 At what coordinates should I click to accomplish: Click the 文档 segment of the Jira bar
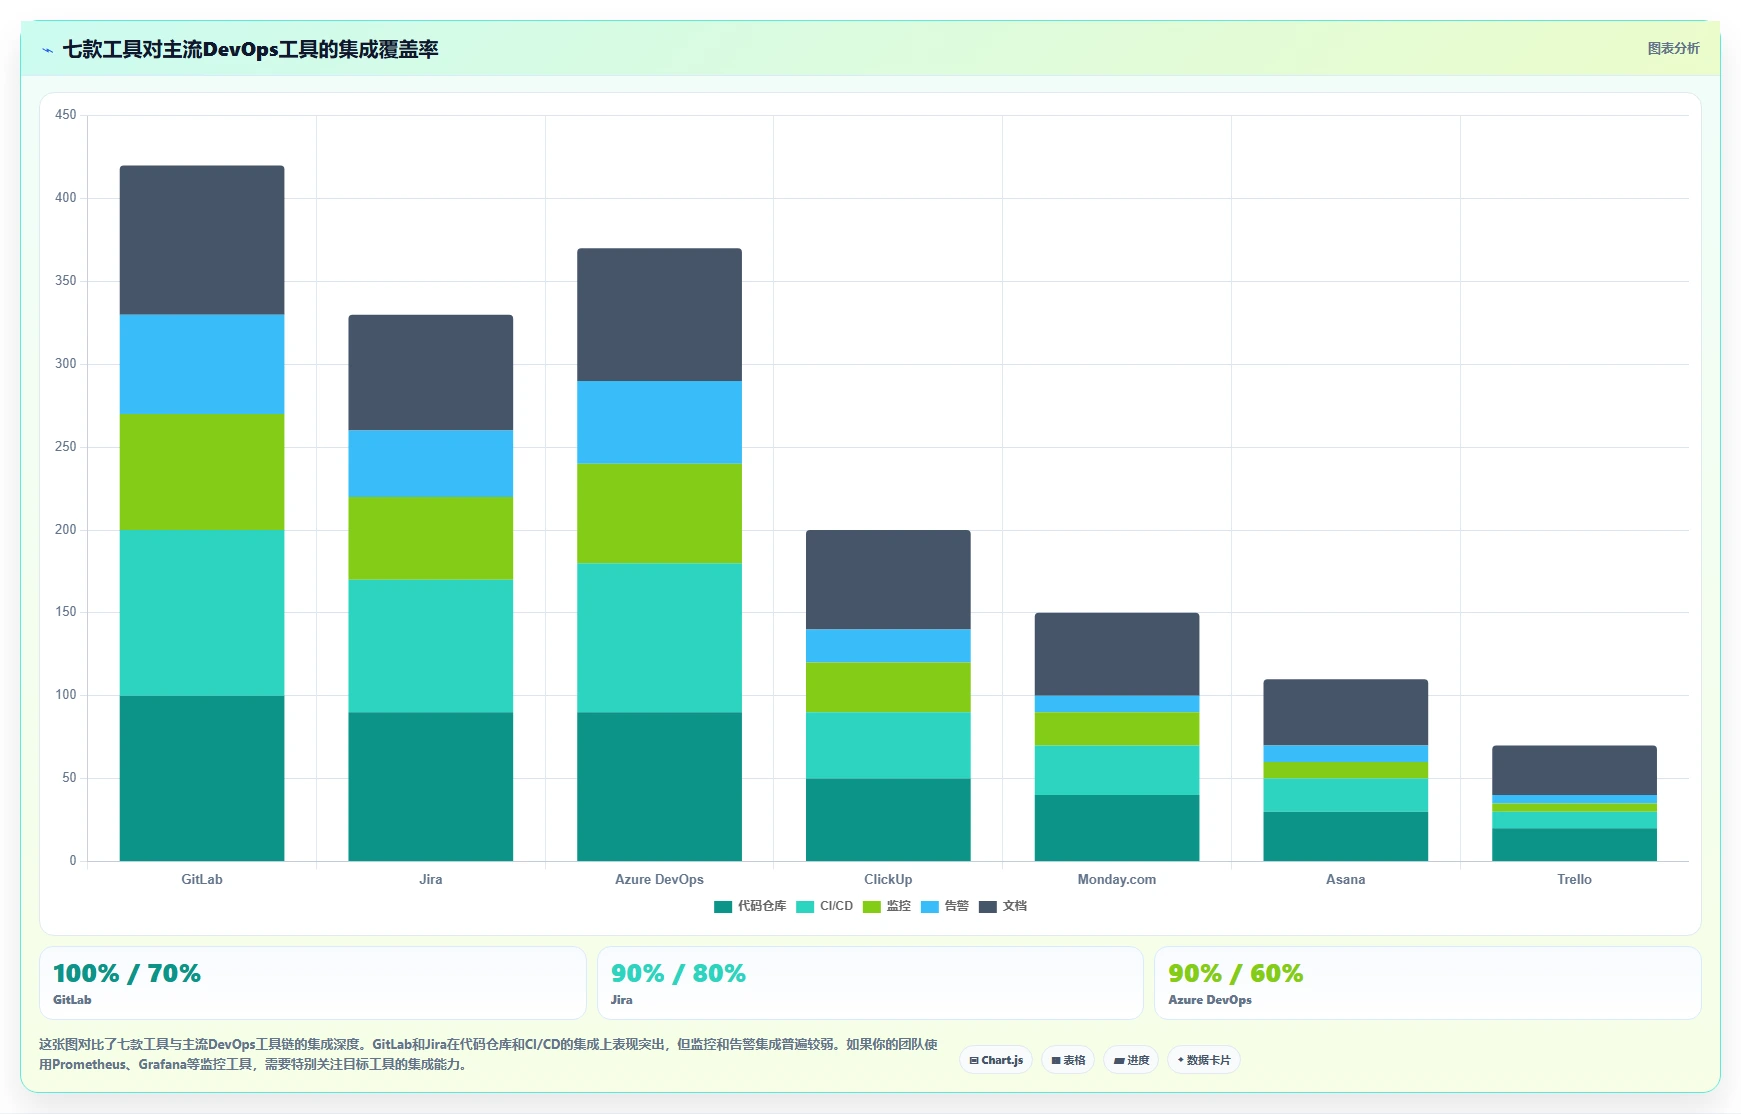tap(431, 373)
